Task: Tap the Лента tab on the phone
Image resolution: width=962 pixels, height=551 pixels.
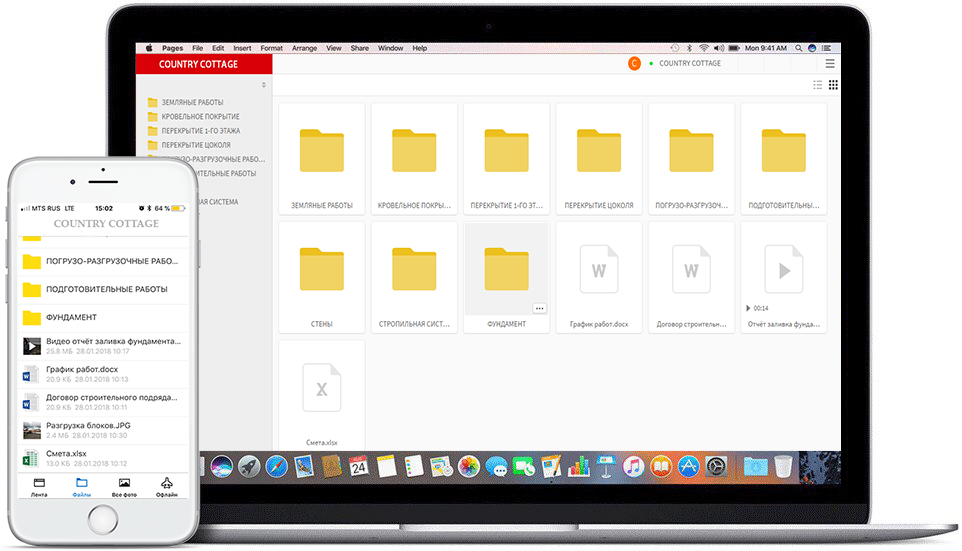Action: coord(39,487)
